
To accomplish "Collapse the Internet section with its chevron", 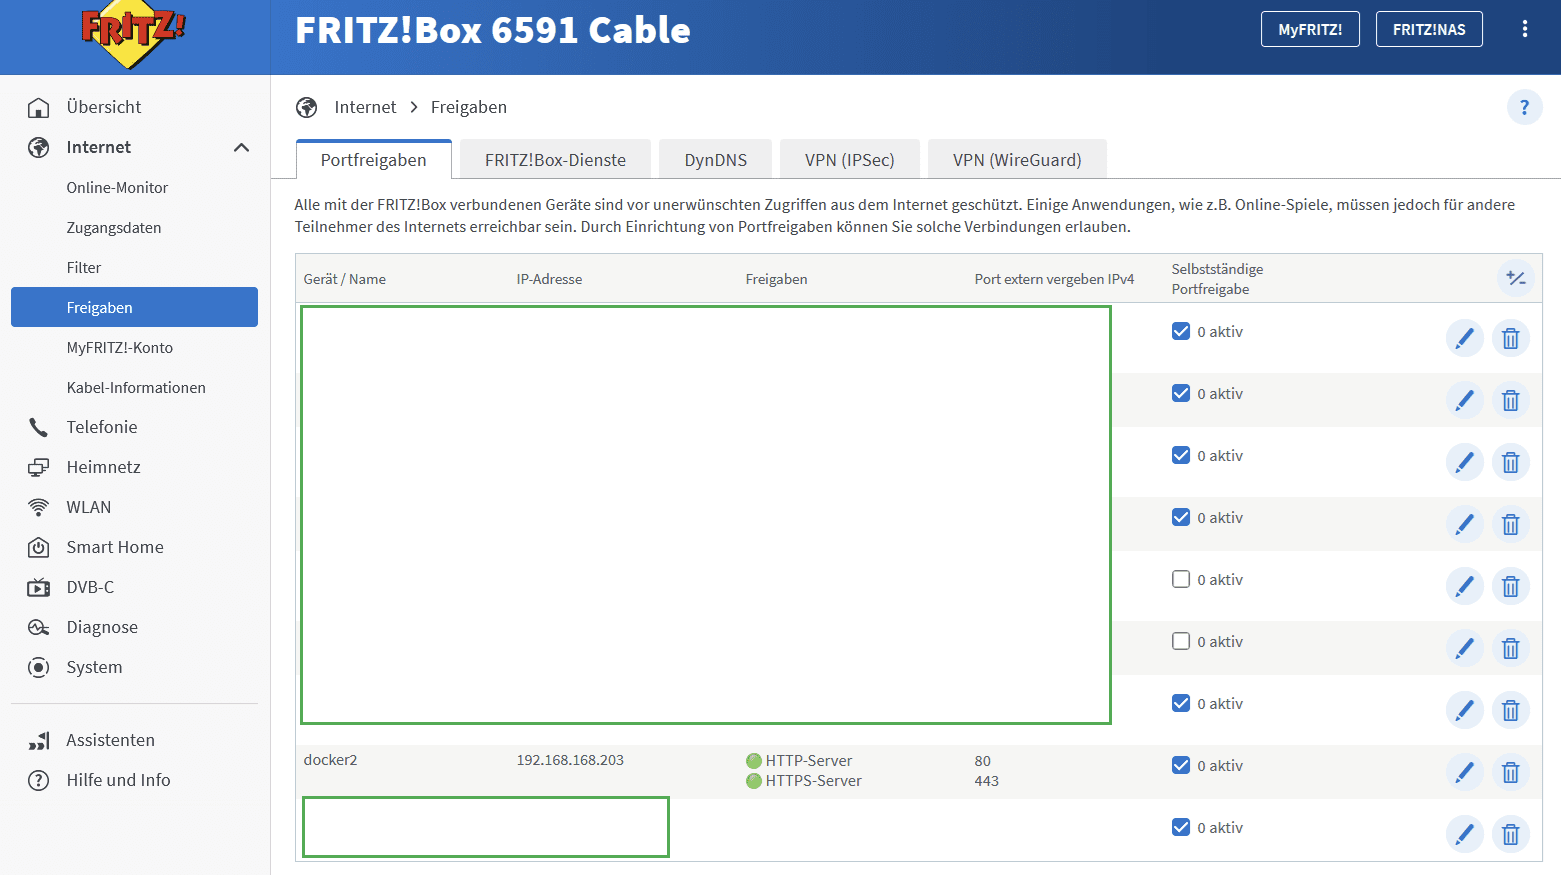I will pos(241,147).
